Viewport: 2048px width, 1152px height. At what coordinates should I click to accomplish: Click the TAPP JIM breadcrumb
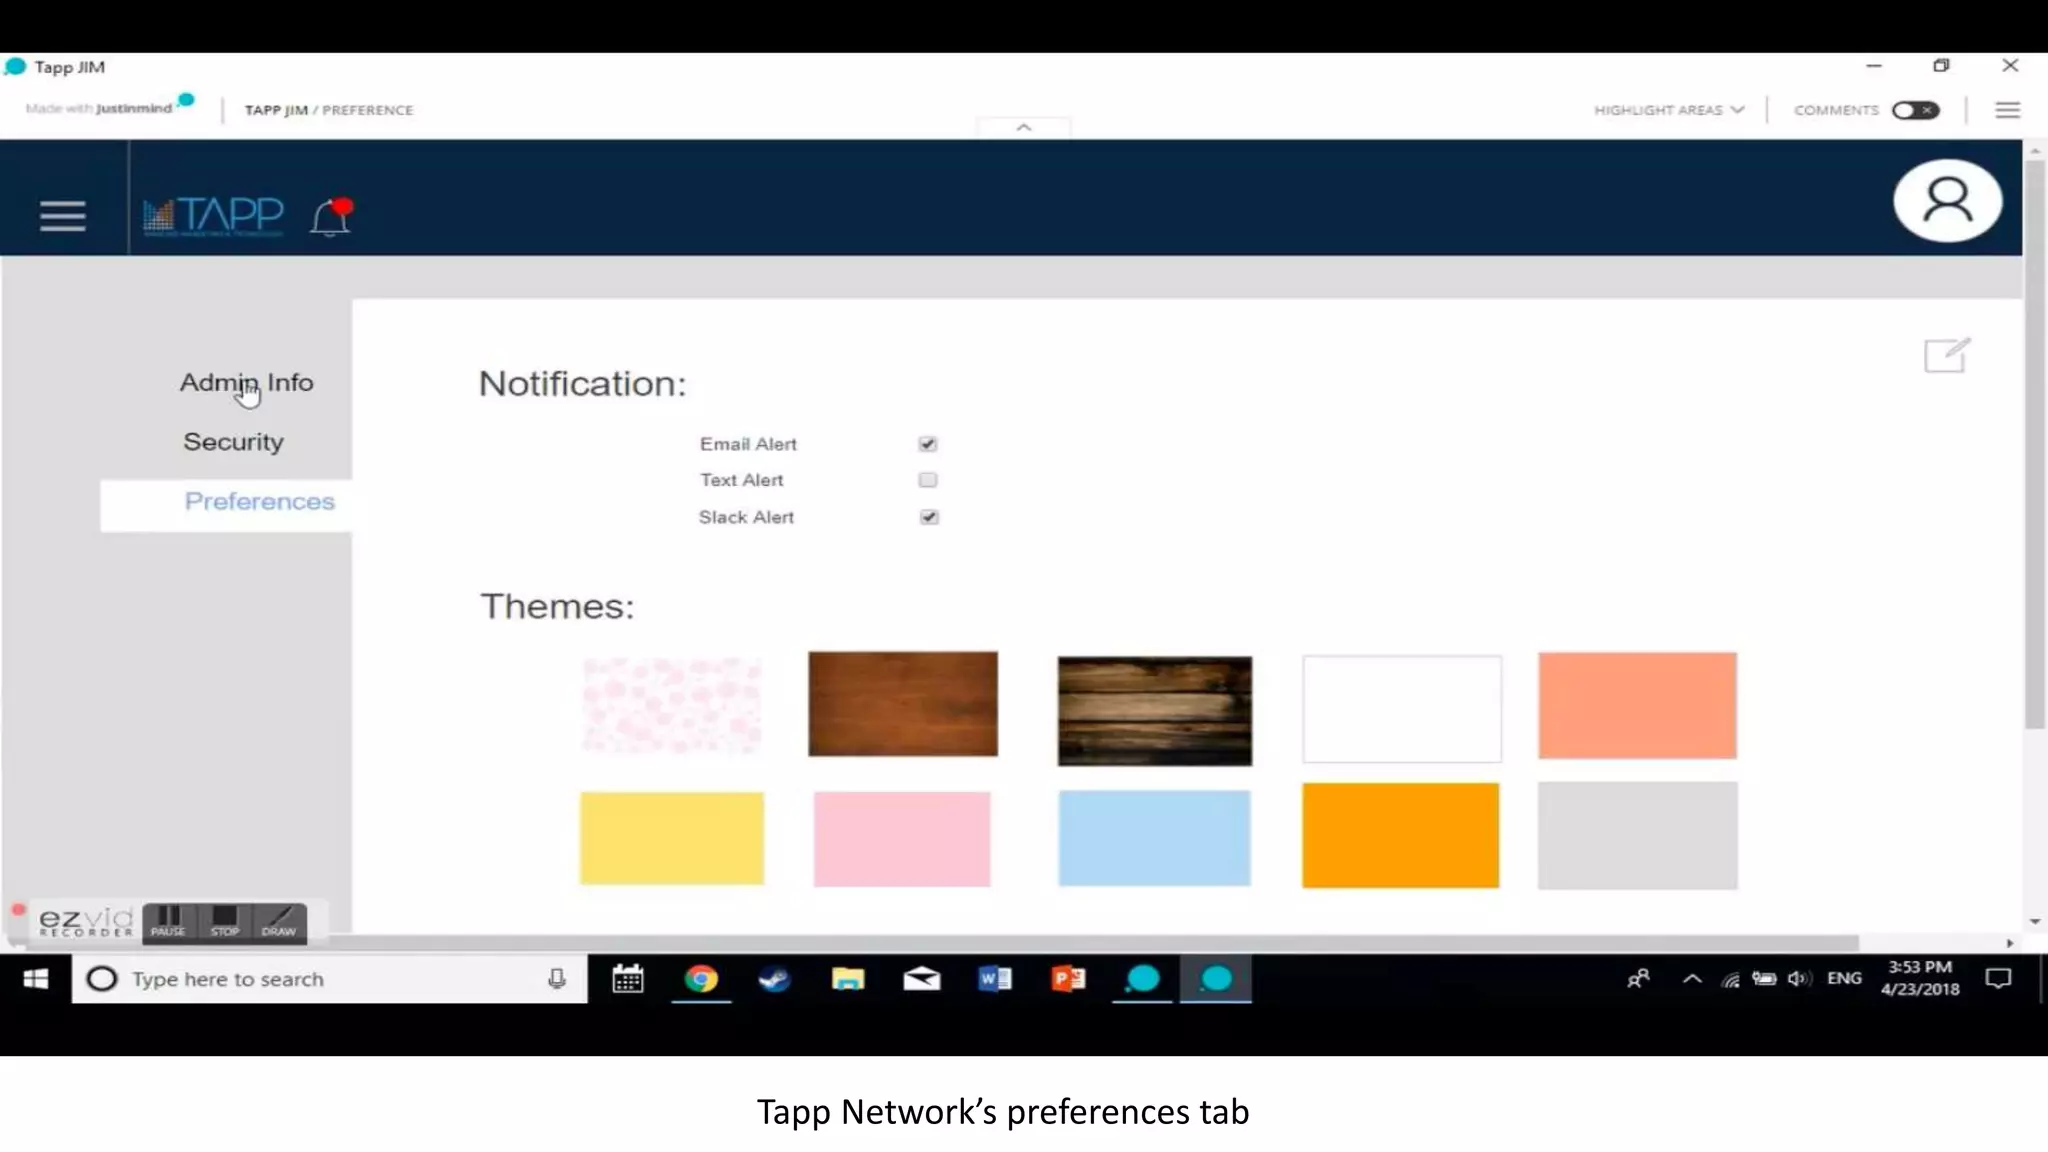point(276,110)
